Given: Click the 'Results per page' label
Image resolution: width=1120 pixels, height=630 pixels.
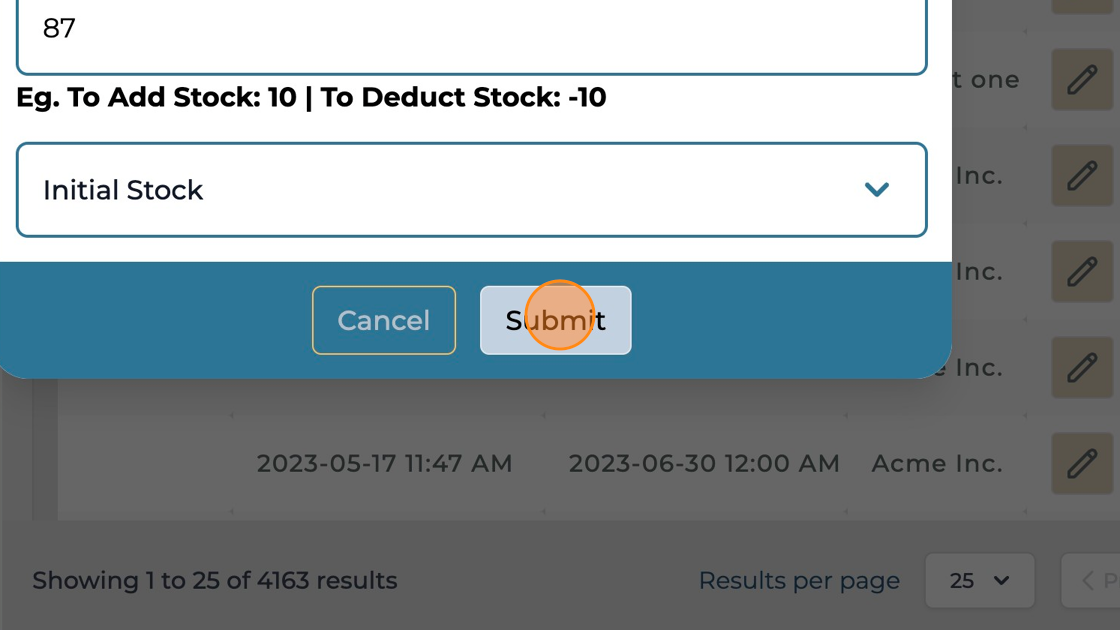Looking at the screenshot, I should click(798, 581).
